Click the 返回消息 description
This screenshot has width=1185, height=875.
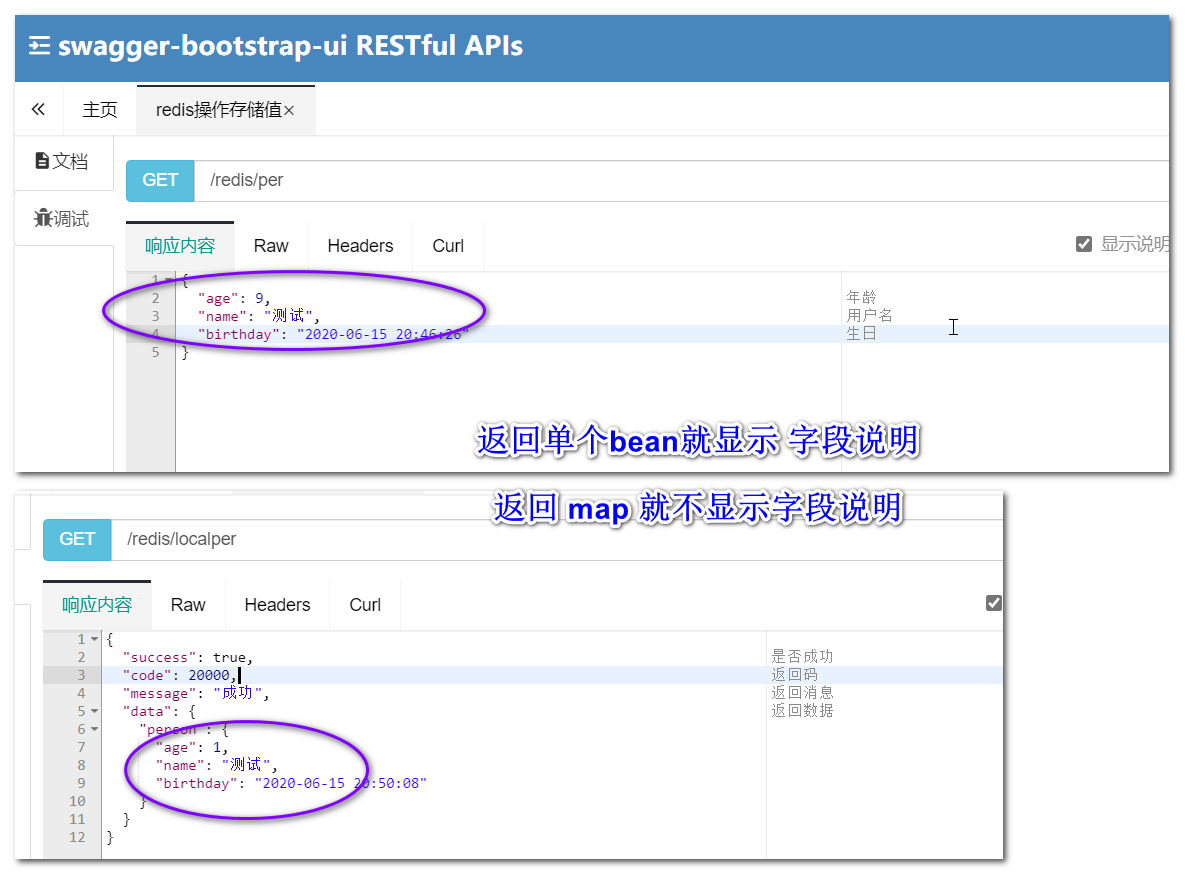pos(802,692)
